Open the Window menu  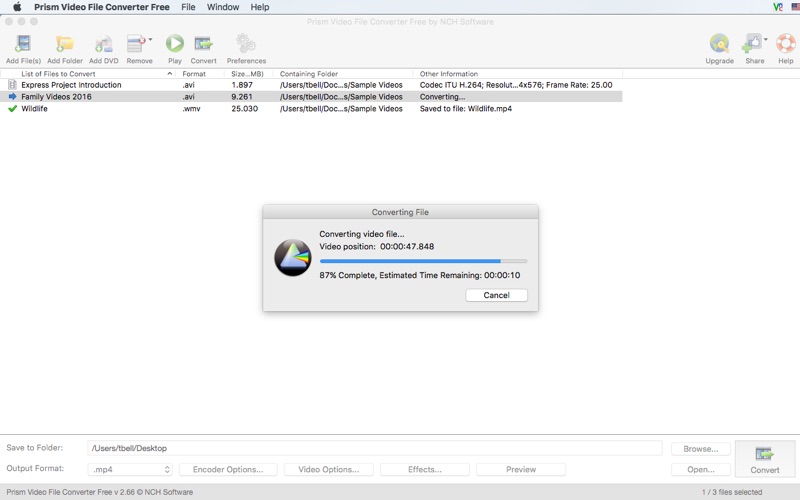point(223,7)
